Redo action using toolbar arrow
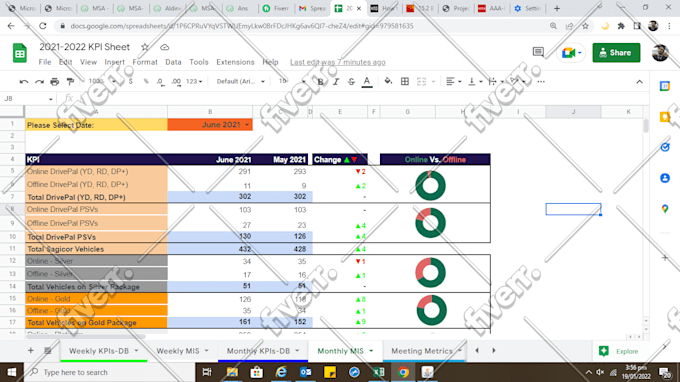The height and width of the screenshot is (382, 680). point(39,82)
